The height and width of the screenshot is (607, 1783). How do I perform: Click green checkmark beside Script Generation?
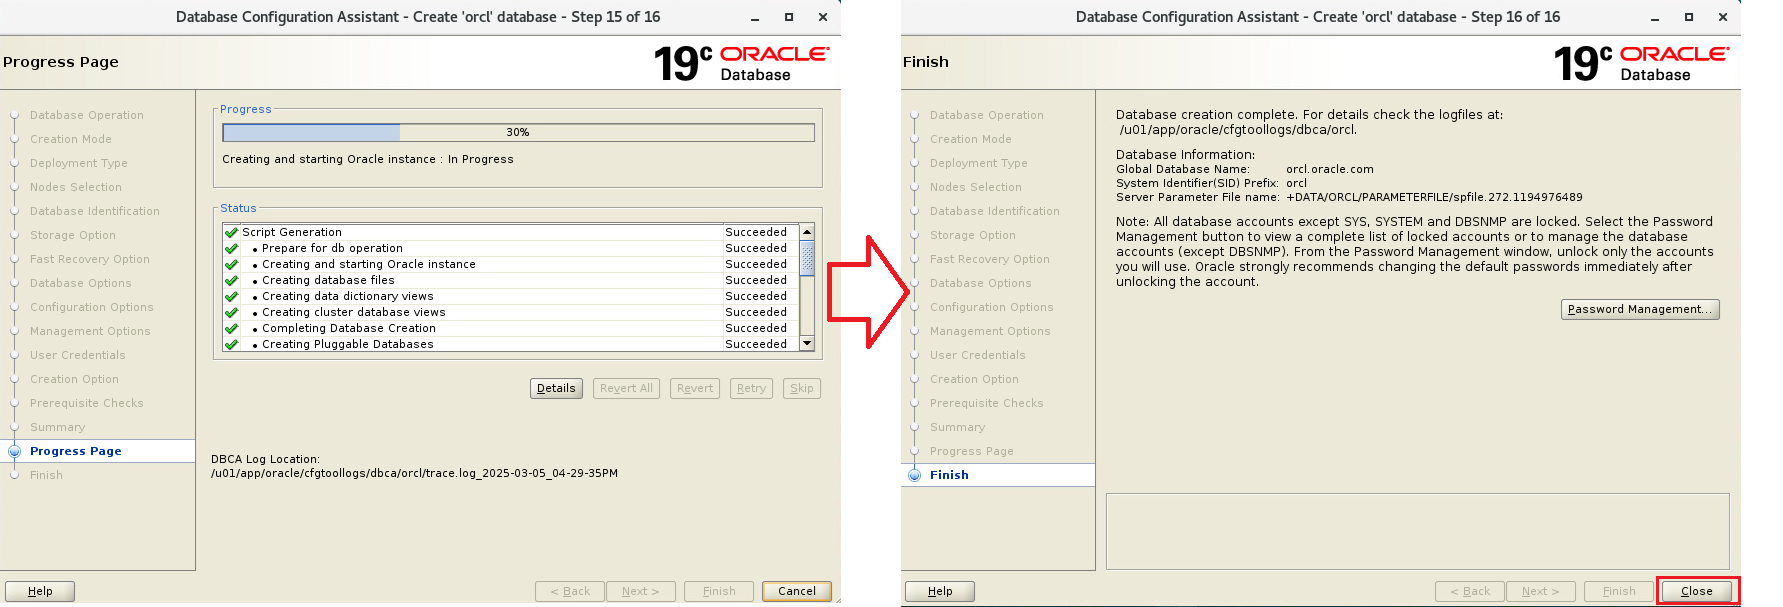232,232
